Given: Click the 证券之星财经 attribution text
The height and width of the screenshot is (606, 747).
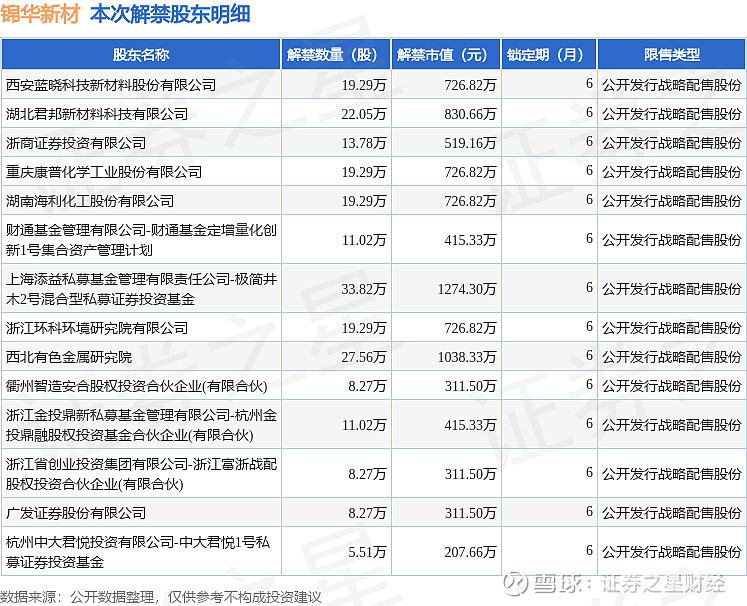Looking at the screenshot, I should [x=663, y=584].
